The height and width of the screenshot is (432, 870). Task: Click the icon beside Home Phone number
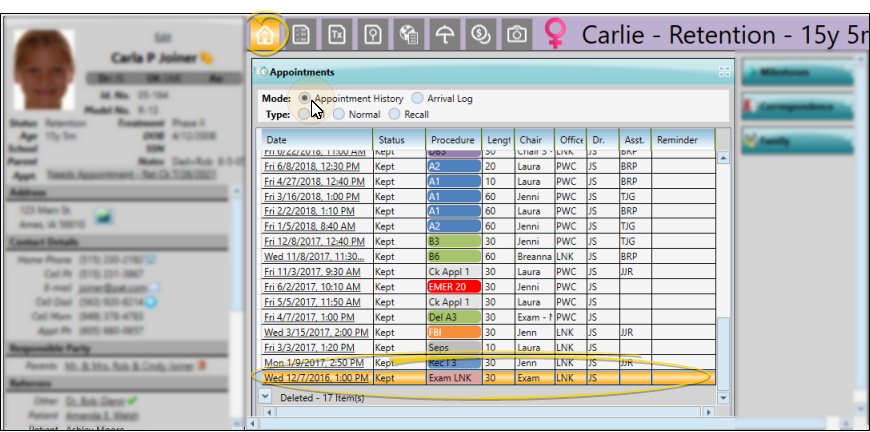click(x=150, y=260)
